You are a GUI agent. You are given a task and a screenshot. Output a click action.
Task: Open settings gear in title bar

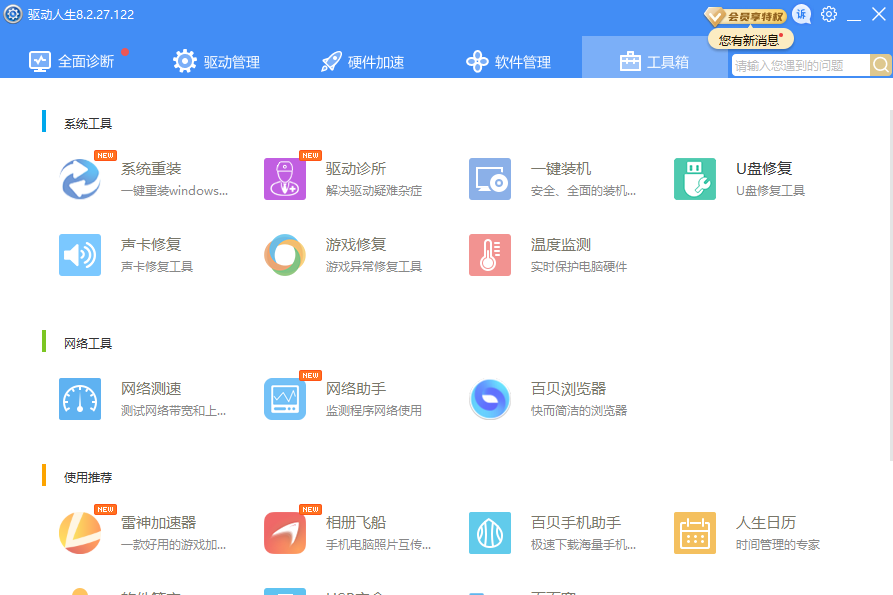tap(829, 14)
